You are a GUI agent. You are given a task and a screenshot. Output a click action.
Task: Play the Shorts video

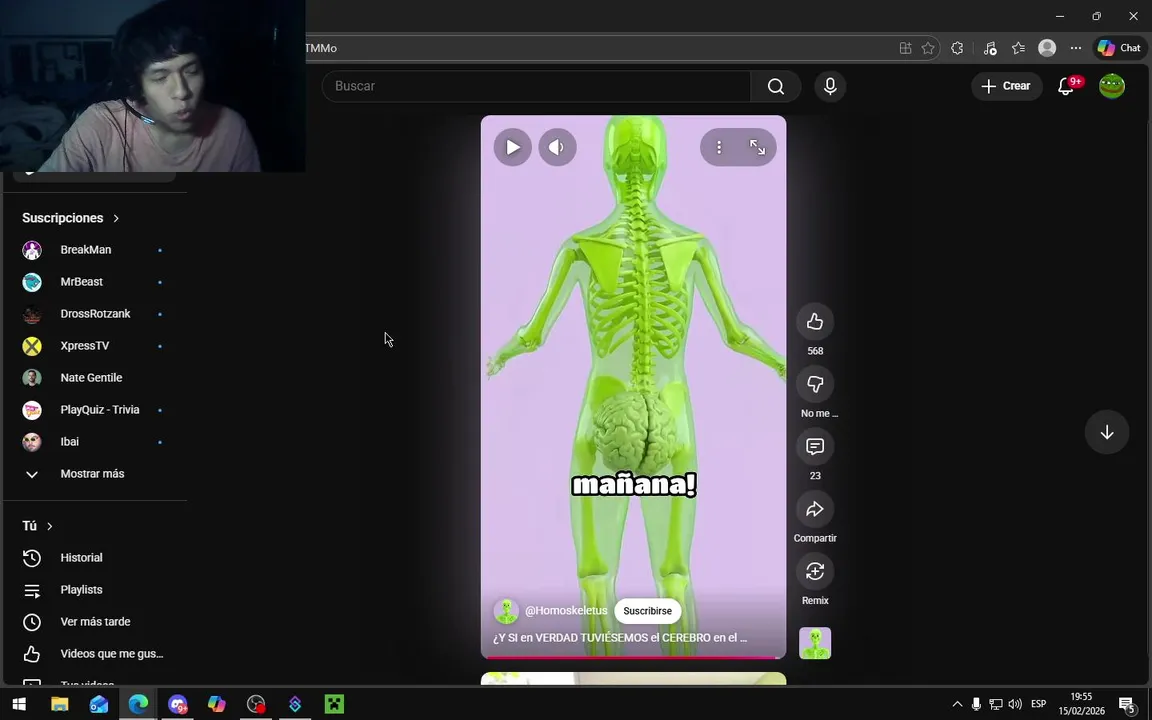point(513,148)
